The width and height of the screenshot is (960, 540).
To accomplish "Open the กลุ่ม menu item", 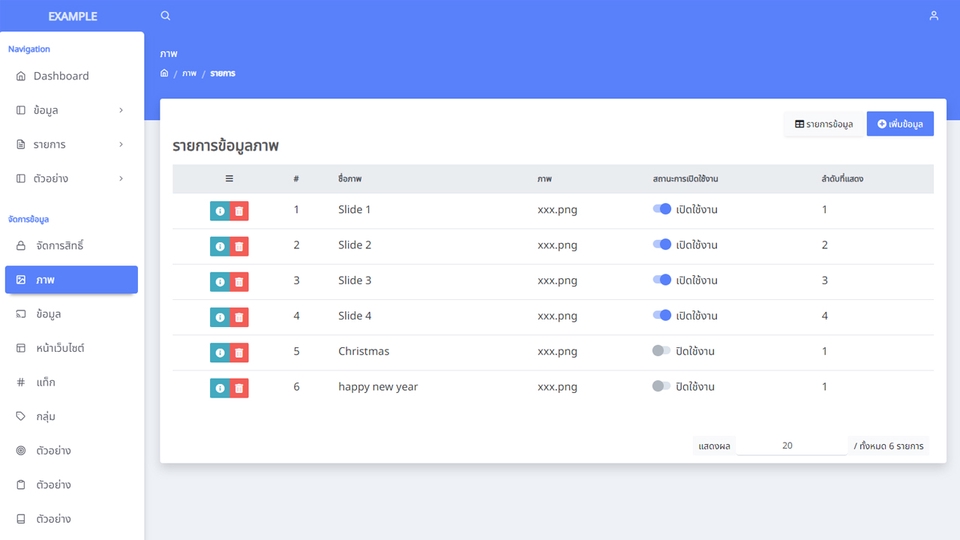I will click(x=72, y=416).
